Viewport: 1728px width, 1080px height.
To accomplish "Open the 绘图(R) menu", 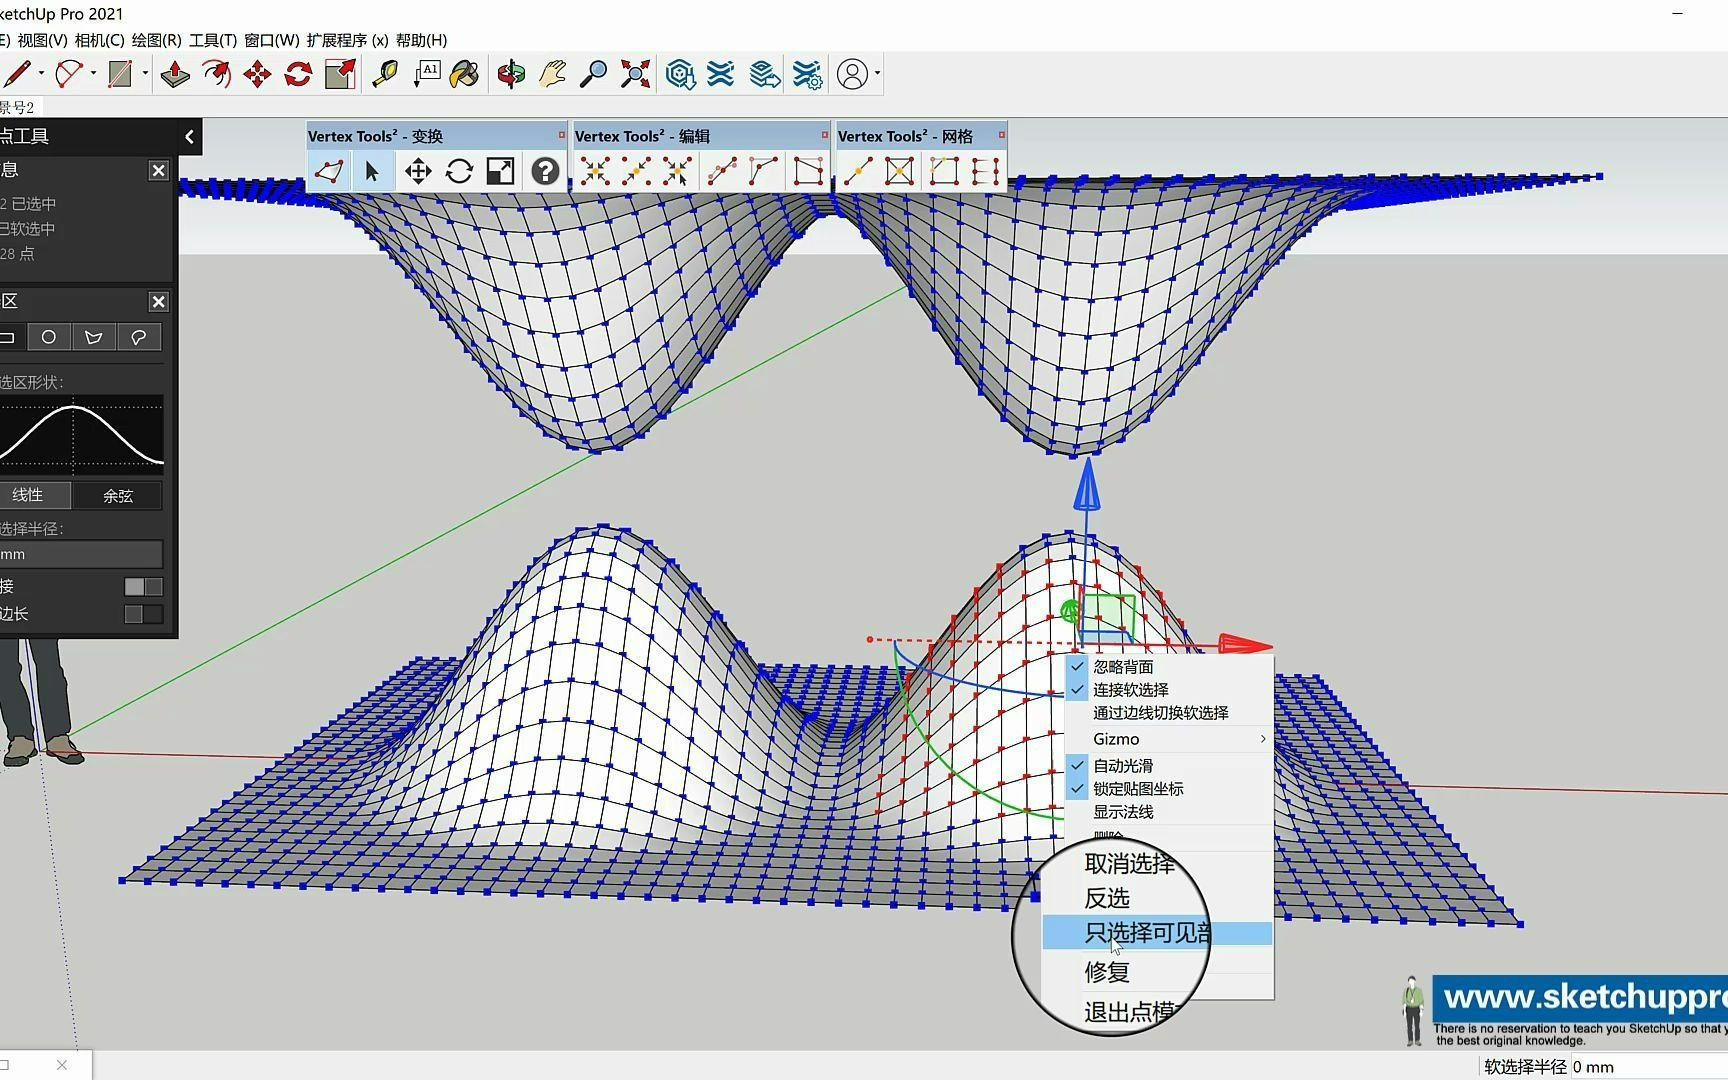I will coord(156,40).
